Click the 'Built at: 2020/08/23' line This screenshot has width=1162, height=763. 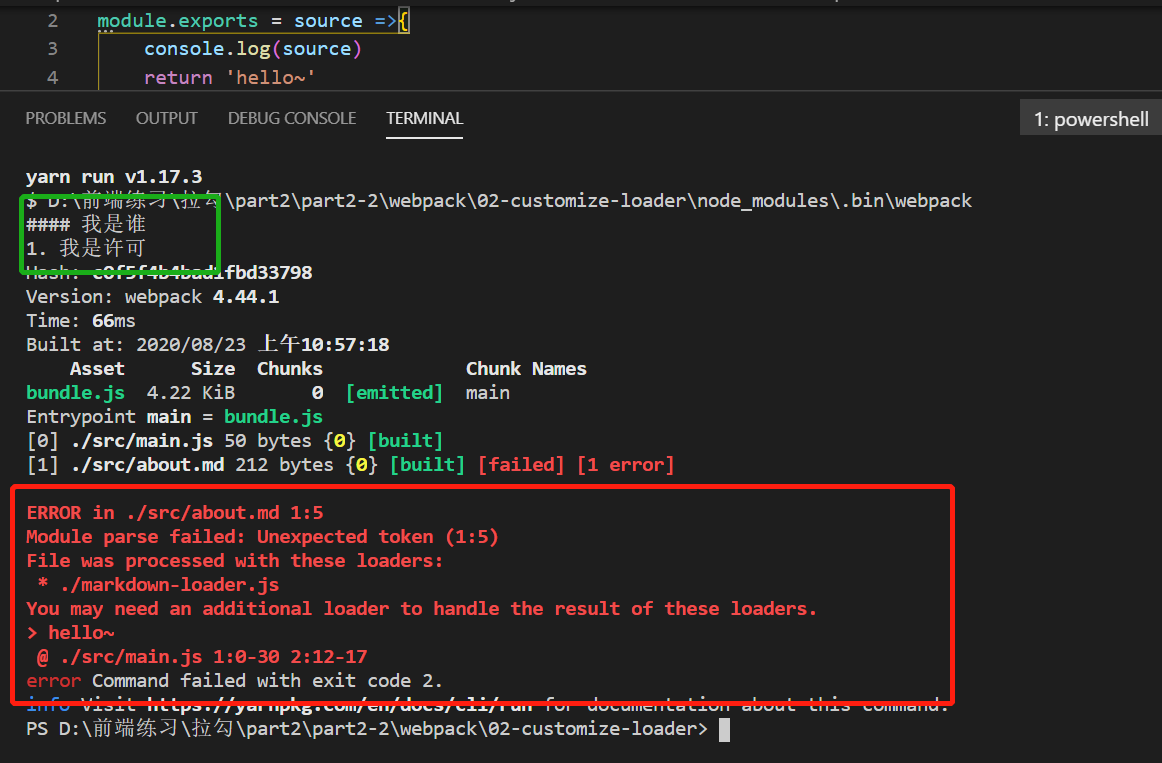click(x=208, y=344)
